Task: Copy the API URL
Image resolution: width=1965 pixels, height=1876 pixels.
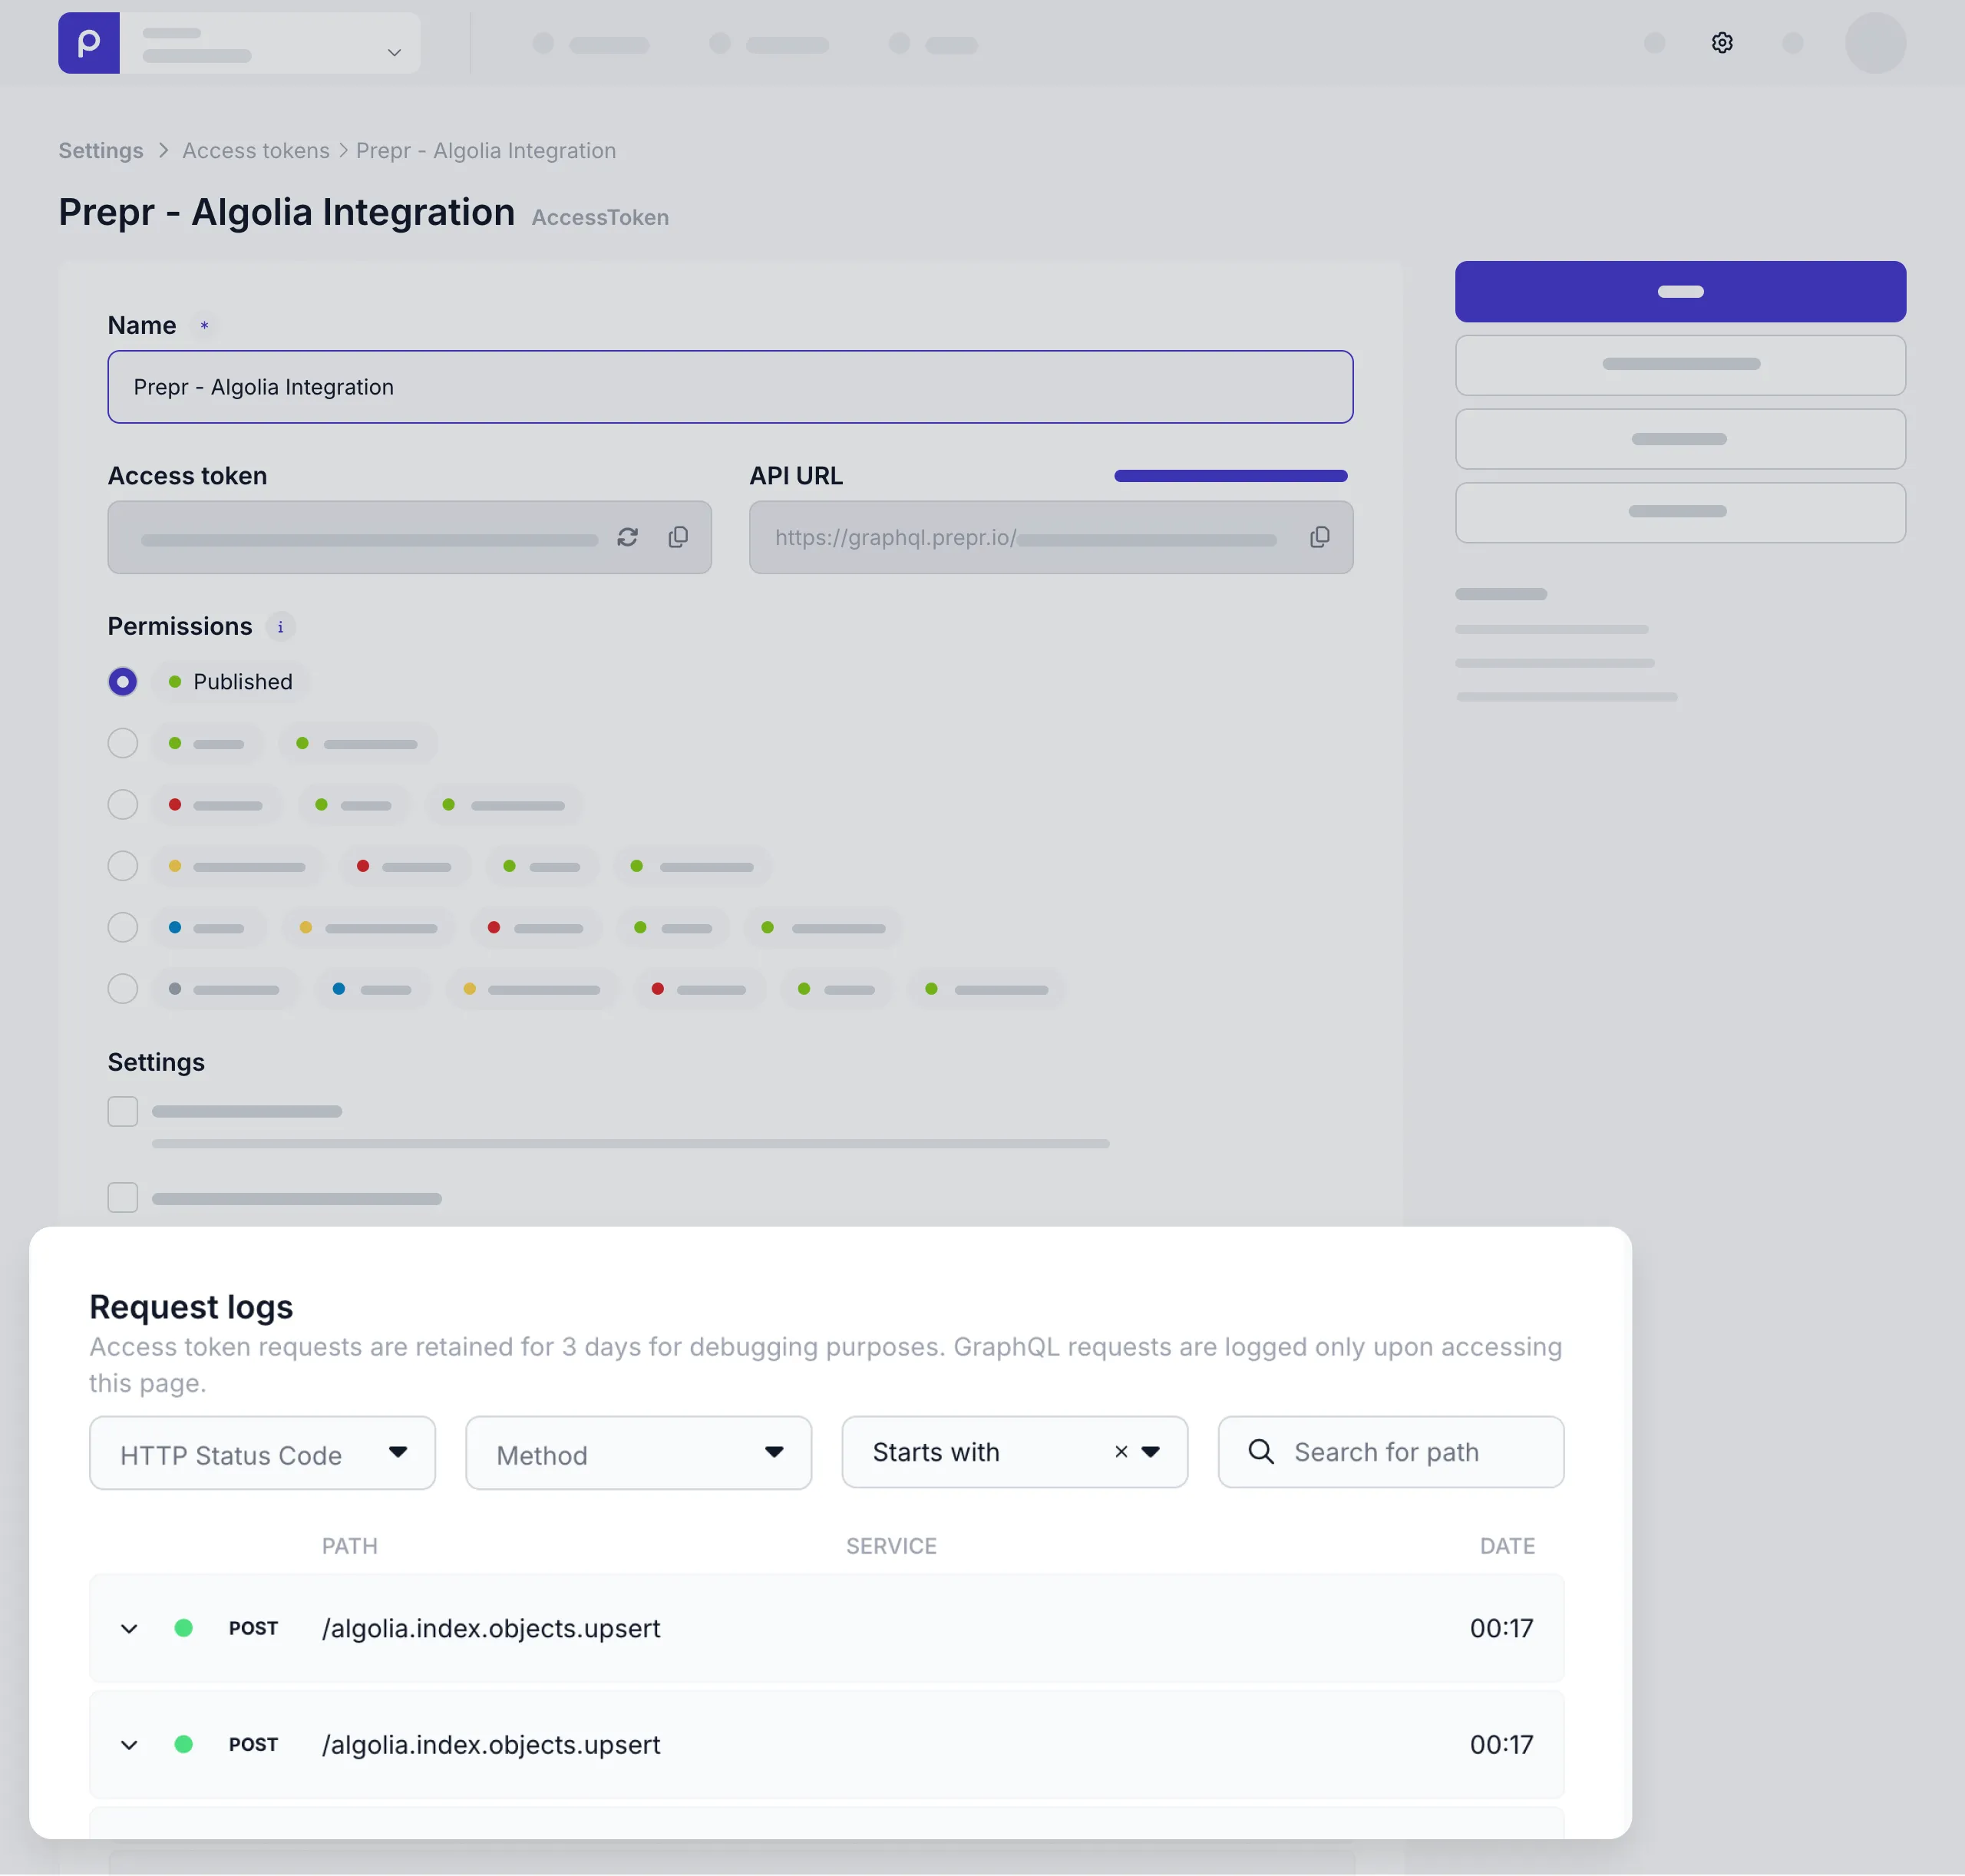Action: pos(1319,537)
